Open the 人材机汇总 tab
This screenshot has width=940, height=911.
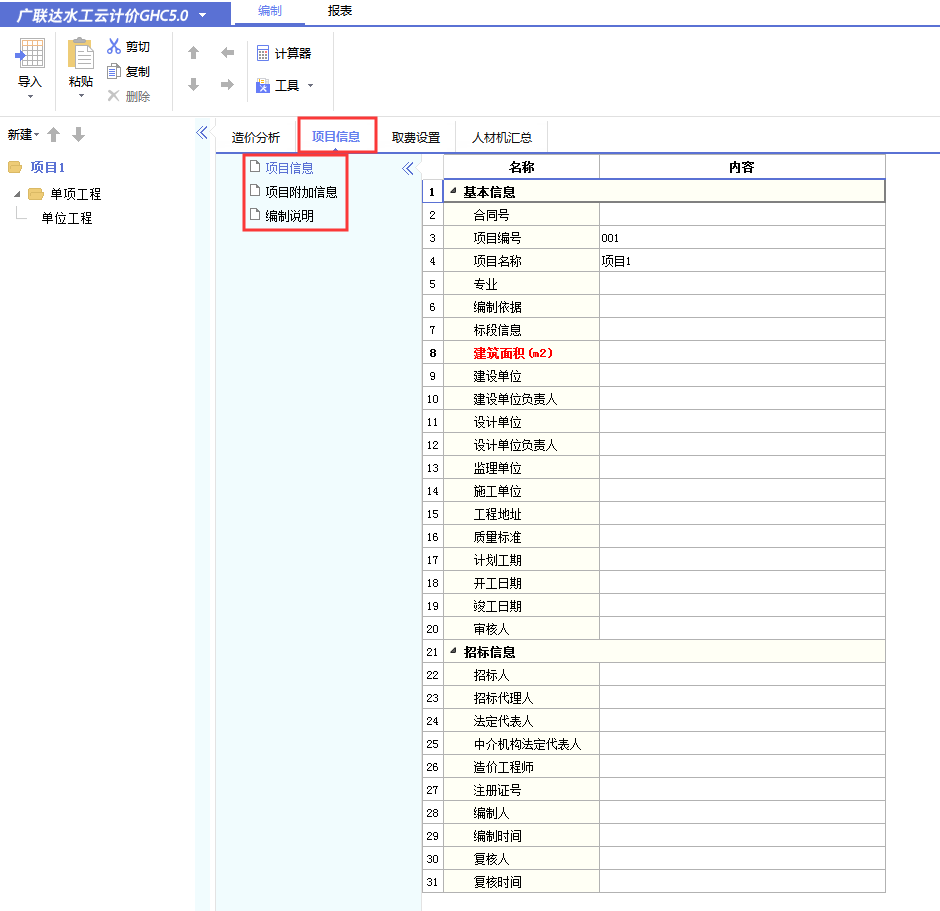click(x=502, y=136)
